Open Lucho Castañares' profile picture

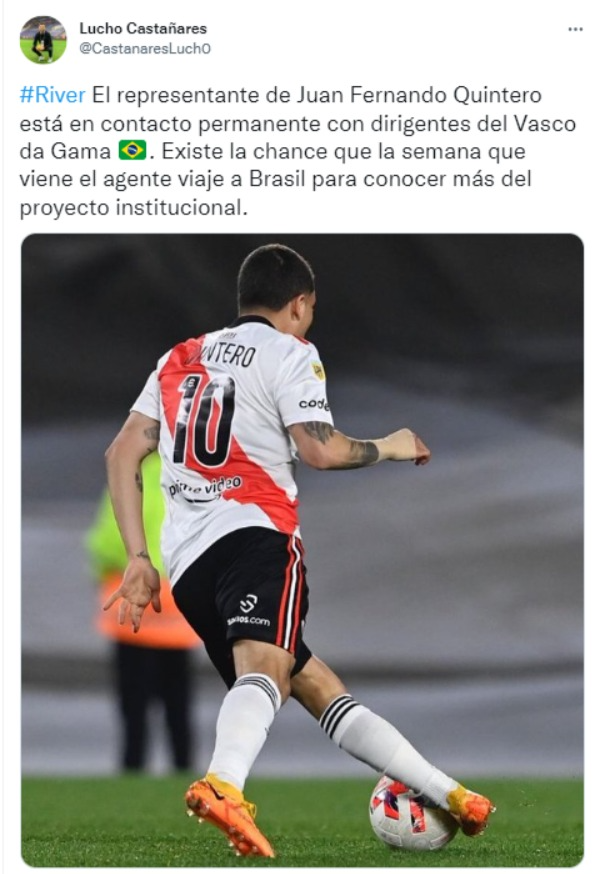click(43, 39)
